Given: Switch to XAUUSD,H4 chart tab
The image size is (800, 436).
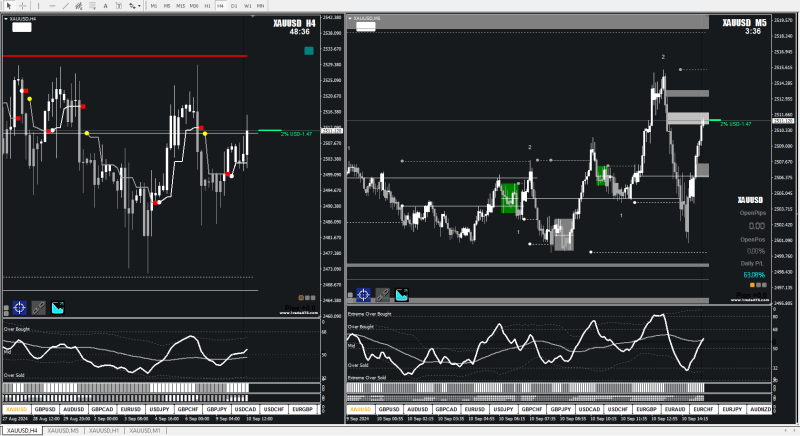Looking at the screenshot, I should [x=22, y=431].
